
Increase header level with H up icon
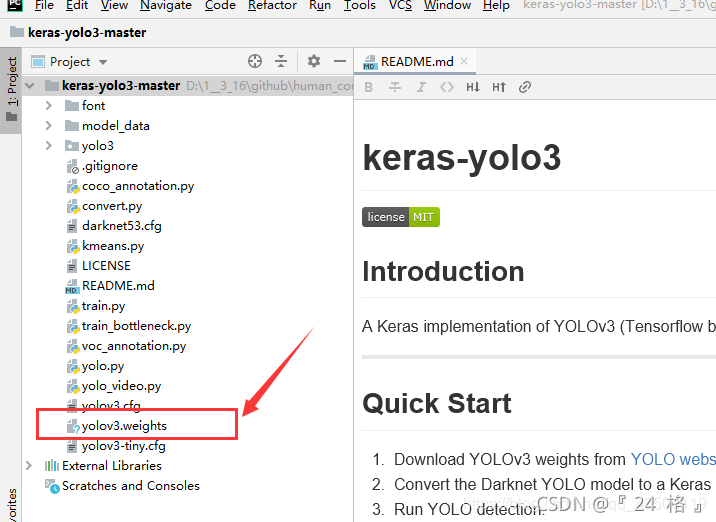click(499, 87)
